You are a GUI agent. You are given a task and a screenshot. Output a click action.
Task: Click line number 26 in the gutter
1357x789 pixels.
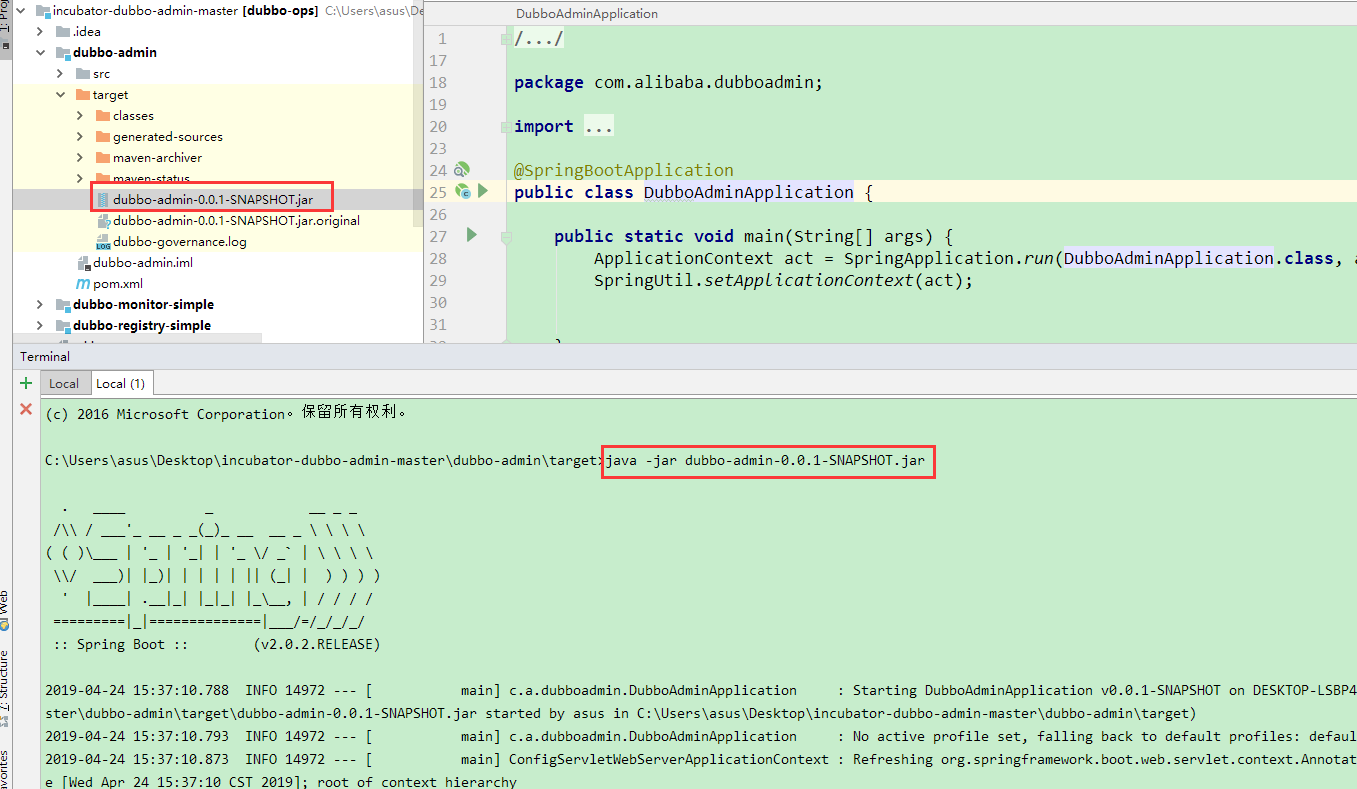point(438,214)
